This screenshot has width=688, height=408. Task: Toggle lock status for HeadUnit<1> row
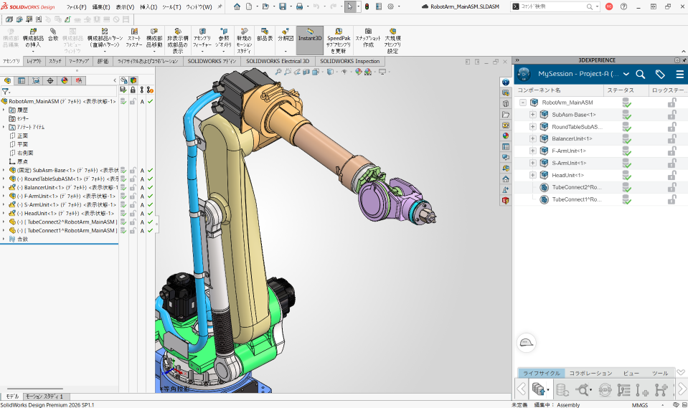pos(672,175)
